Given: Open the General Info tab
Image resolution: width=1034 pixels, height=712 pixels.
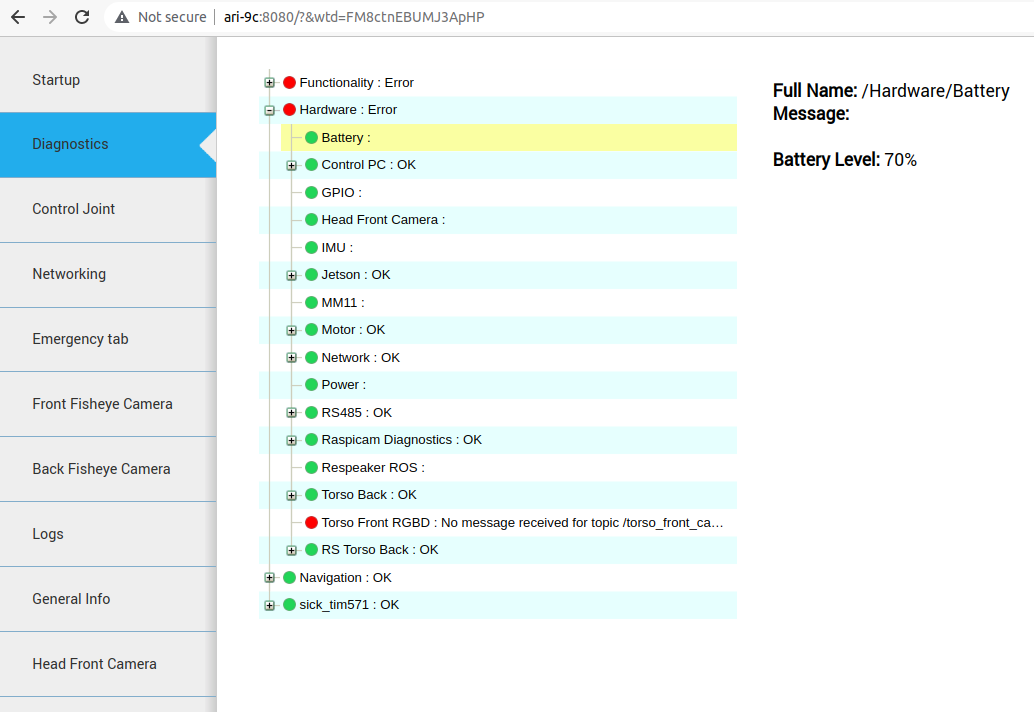Looking at the screenshot, I should pyautogui.click(x=108, y=599).
